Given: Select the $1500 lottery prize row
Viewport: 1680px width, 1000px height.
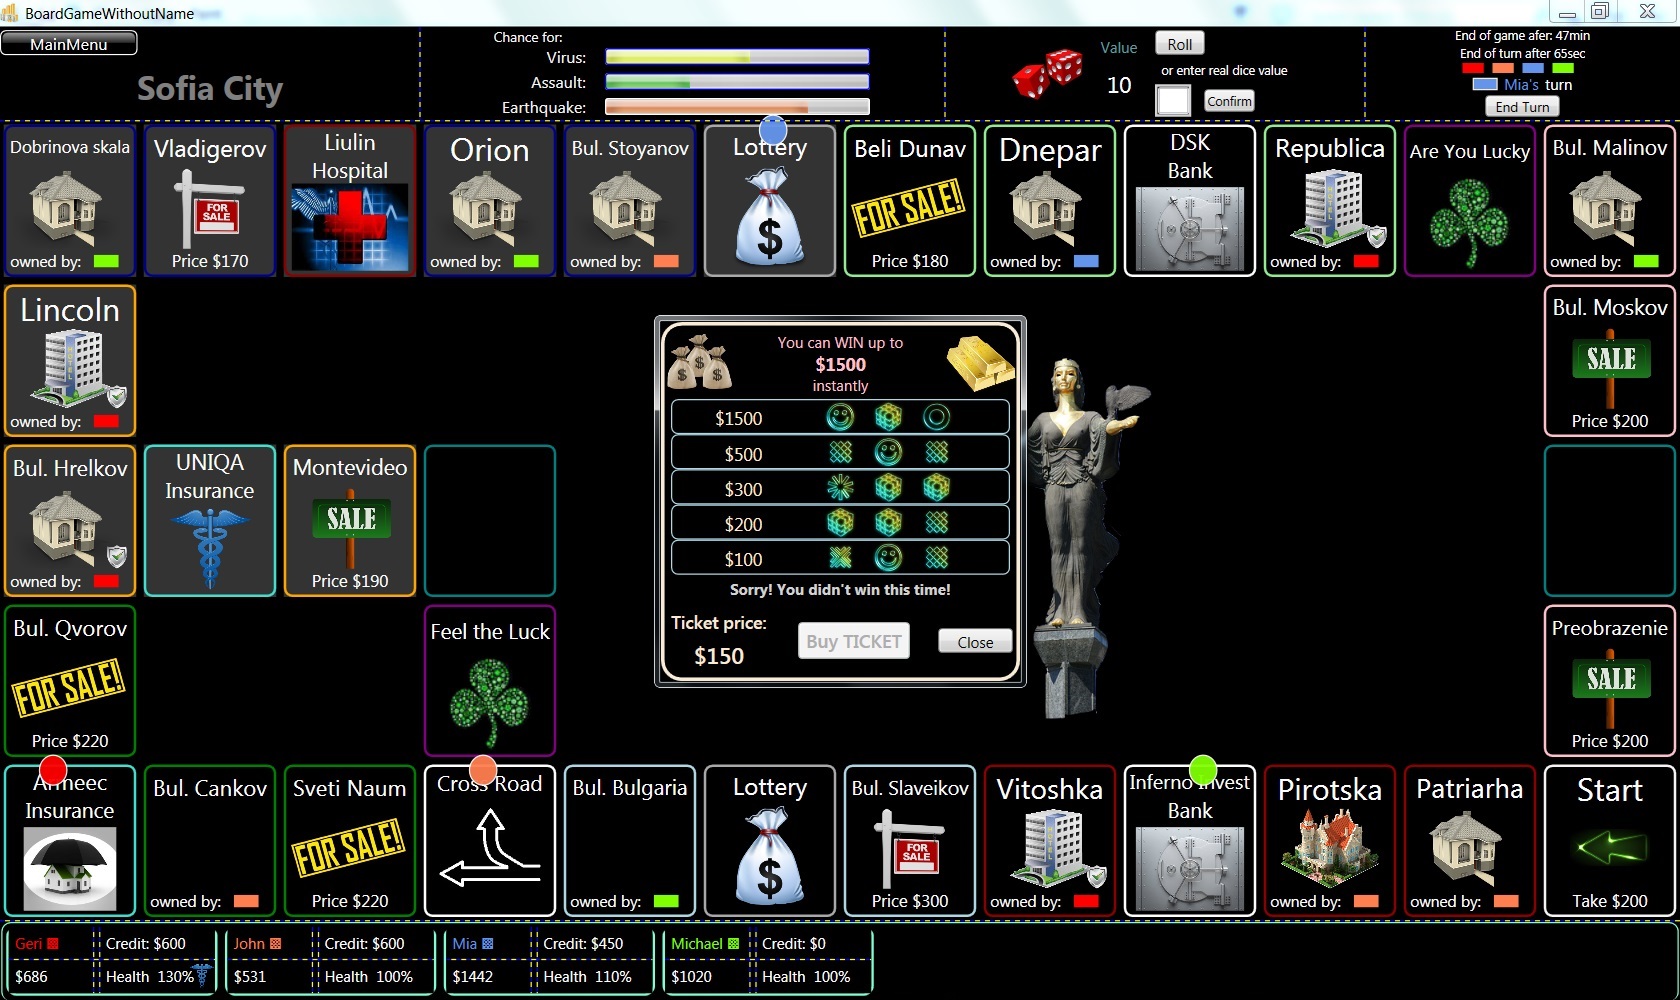Looking at the screenshot, I should coord(840,417).
